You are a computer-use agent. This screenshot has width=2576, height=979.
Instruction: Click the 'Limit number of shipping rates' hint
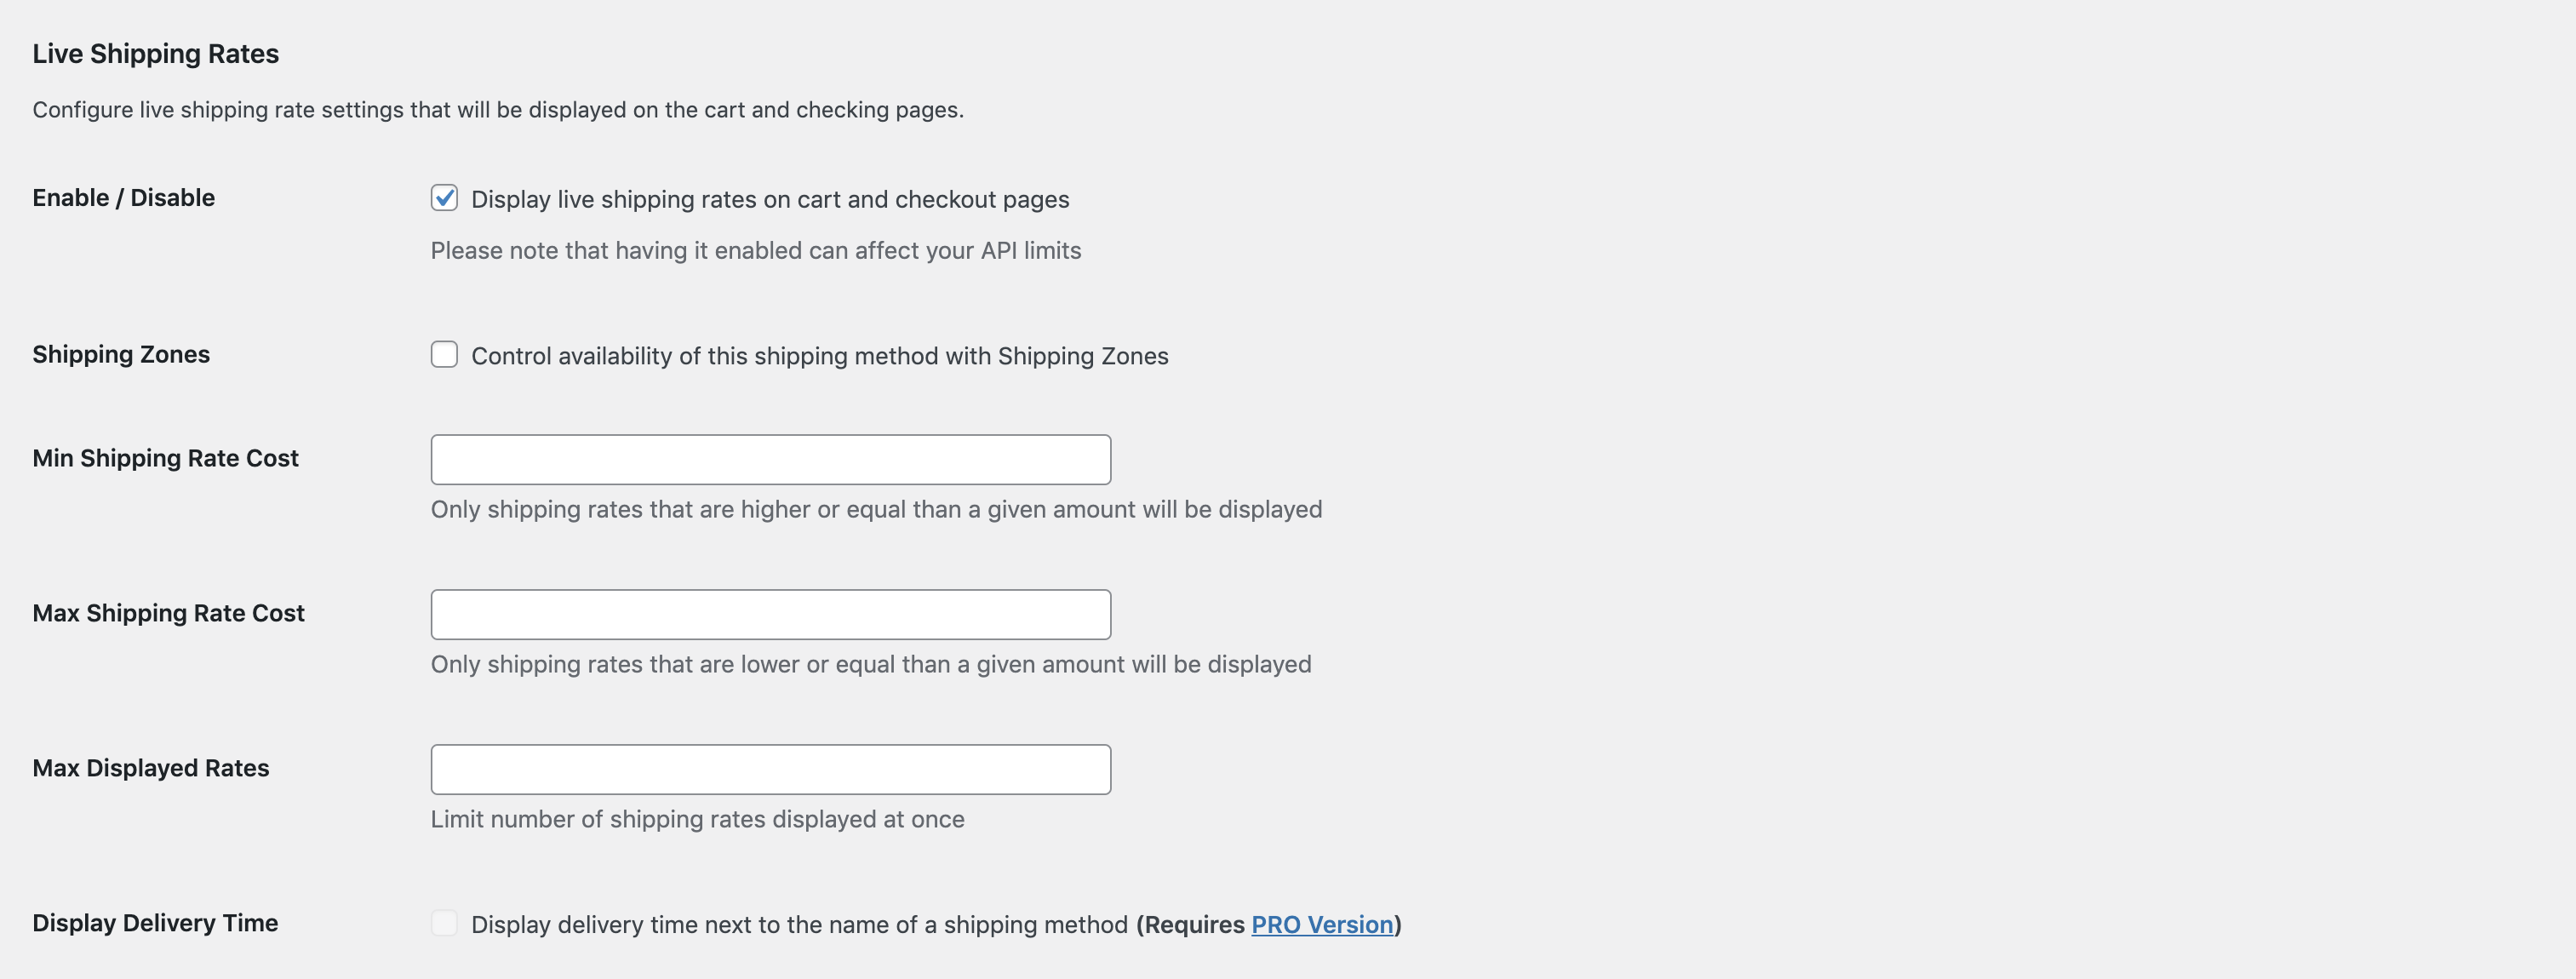click(697, 819)
